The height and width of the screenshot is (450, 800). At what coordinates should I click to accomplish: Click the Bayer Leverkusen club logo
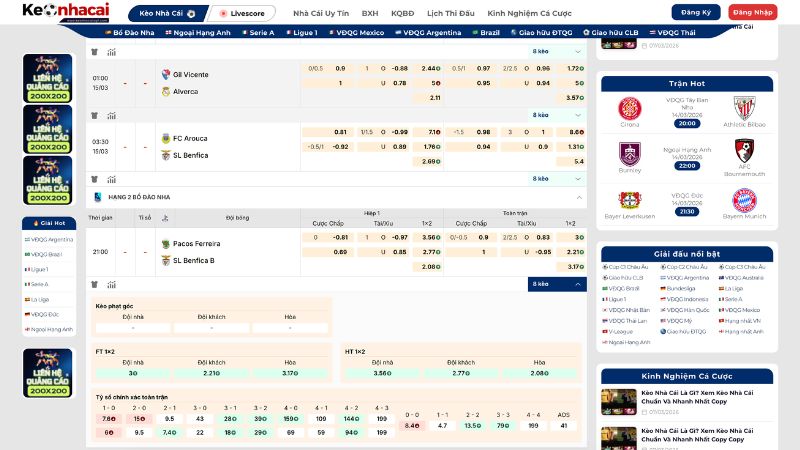coord(629,199)
